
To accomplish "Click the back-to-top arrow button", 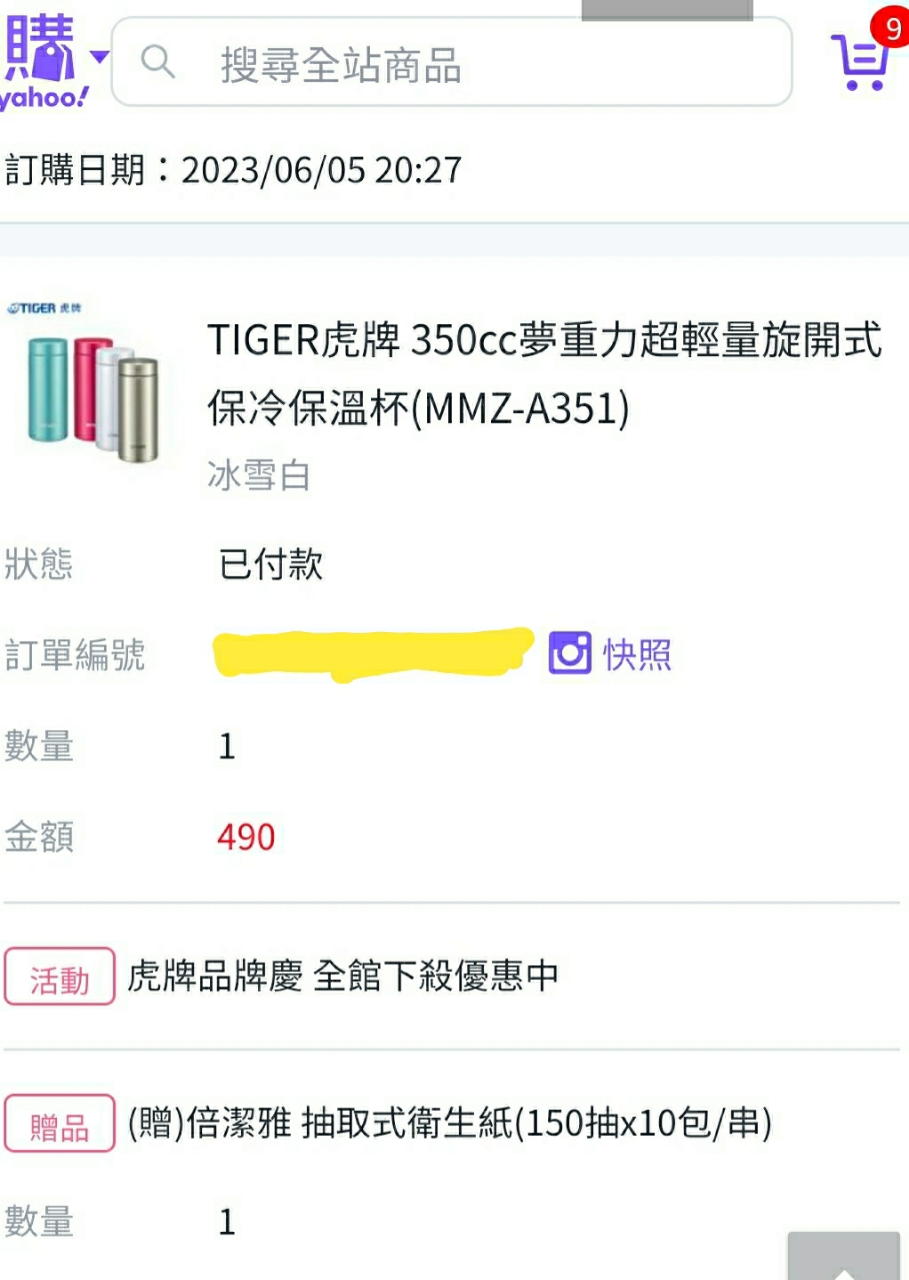I will [x=844, y=1256].
